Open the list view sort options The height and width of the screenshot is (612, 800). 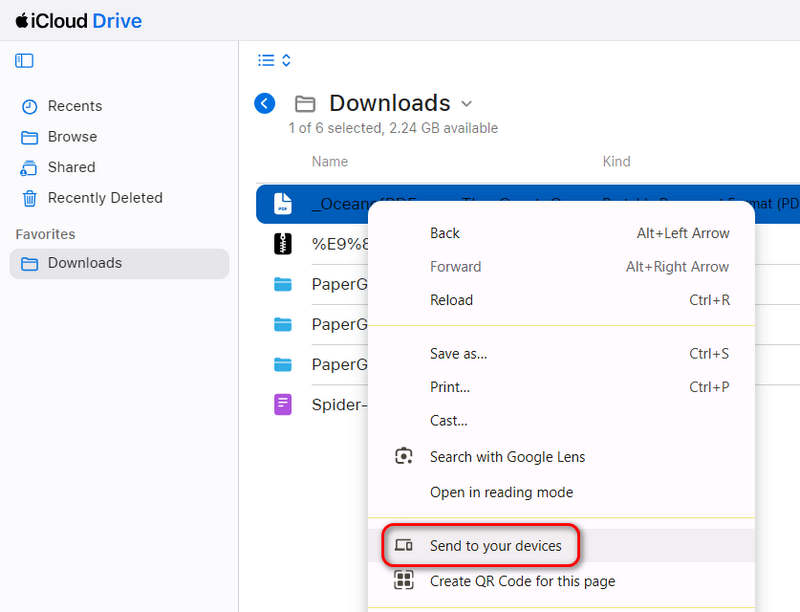click(274, 61)
